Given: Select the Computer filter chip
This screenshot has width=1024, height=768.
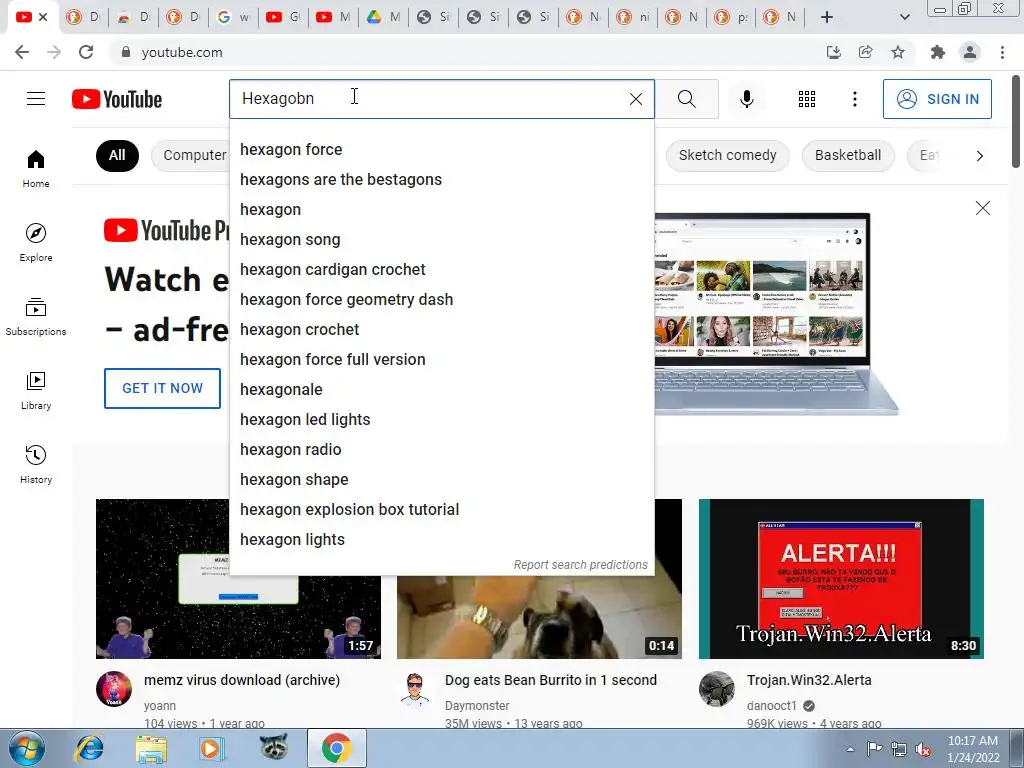Looking at the screenshot, I should click(x=191, y=155).
